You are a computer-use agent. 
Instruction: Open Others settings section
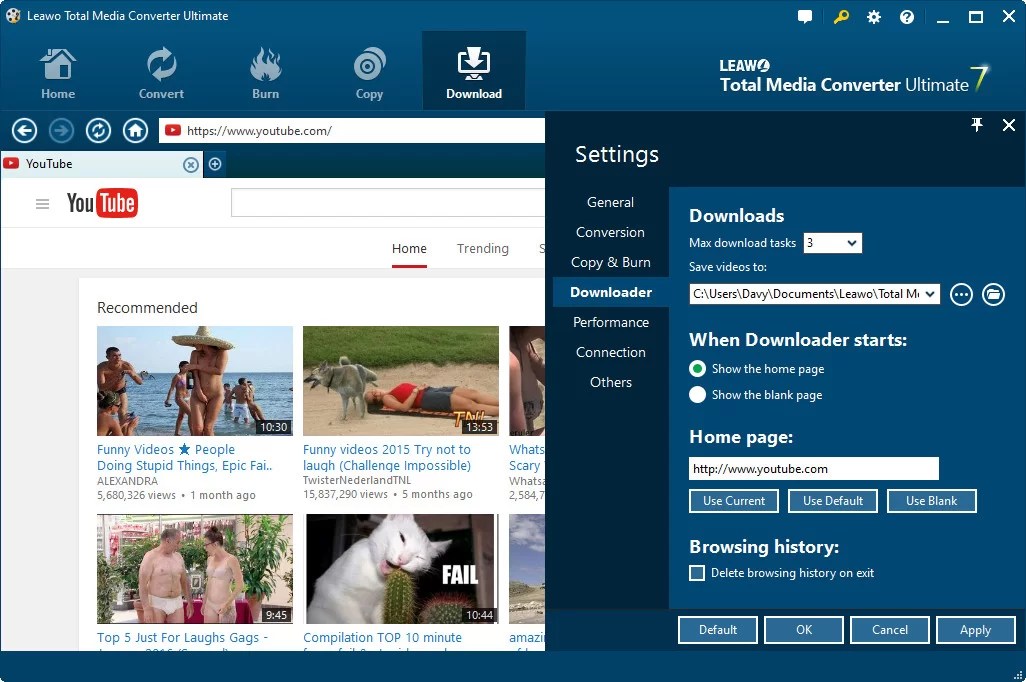610,382
